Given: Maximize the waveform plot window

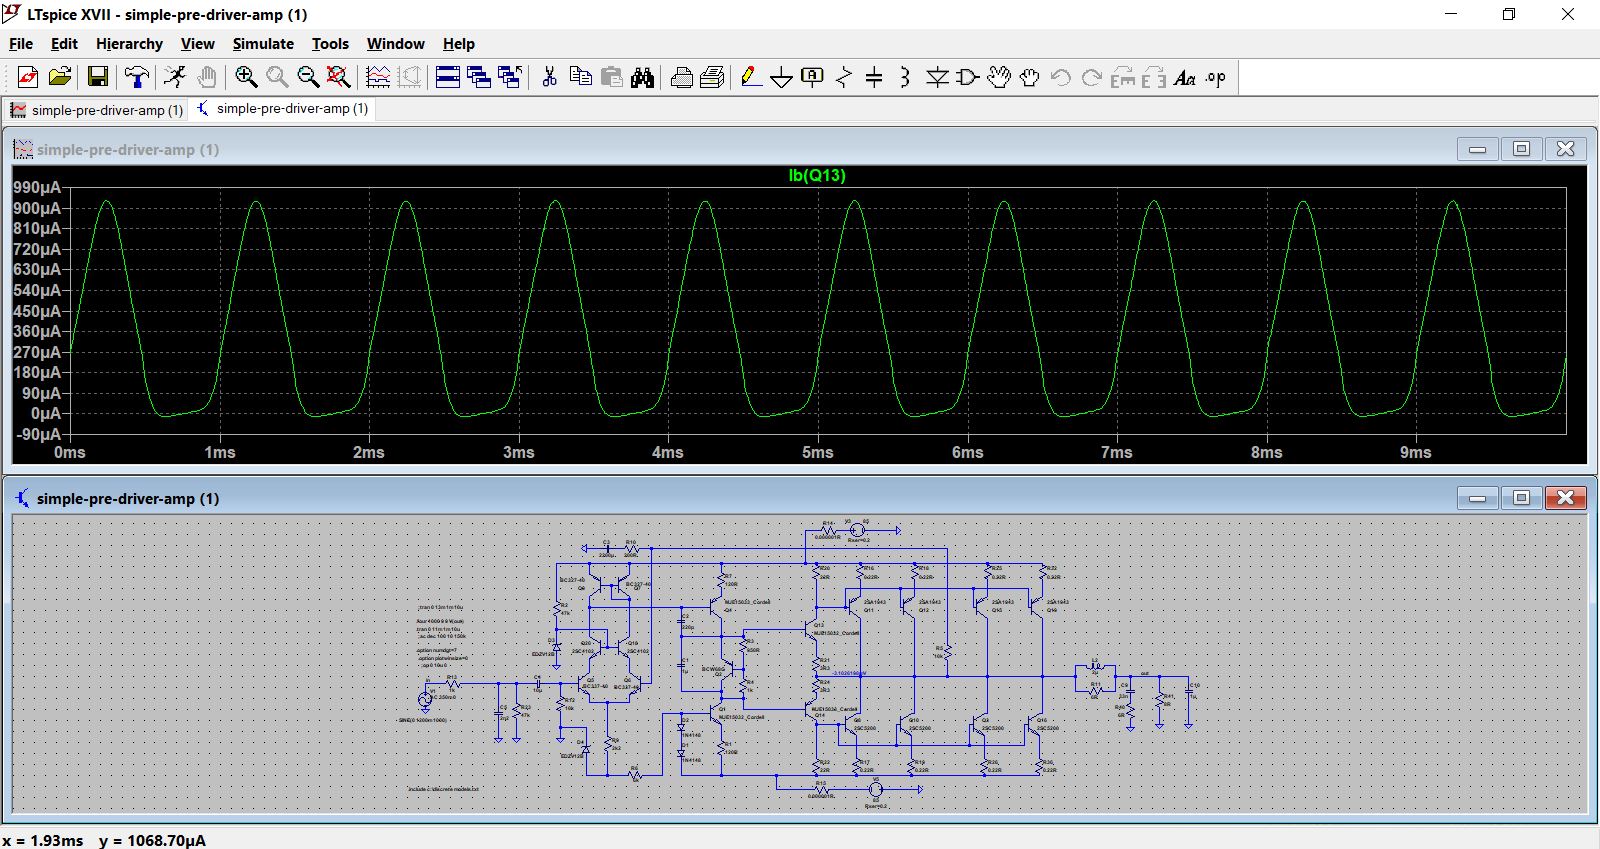Looking at the screenshot, I should (x=1521, y=149).
